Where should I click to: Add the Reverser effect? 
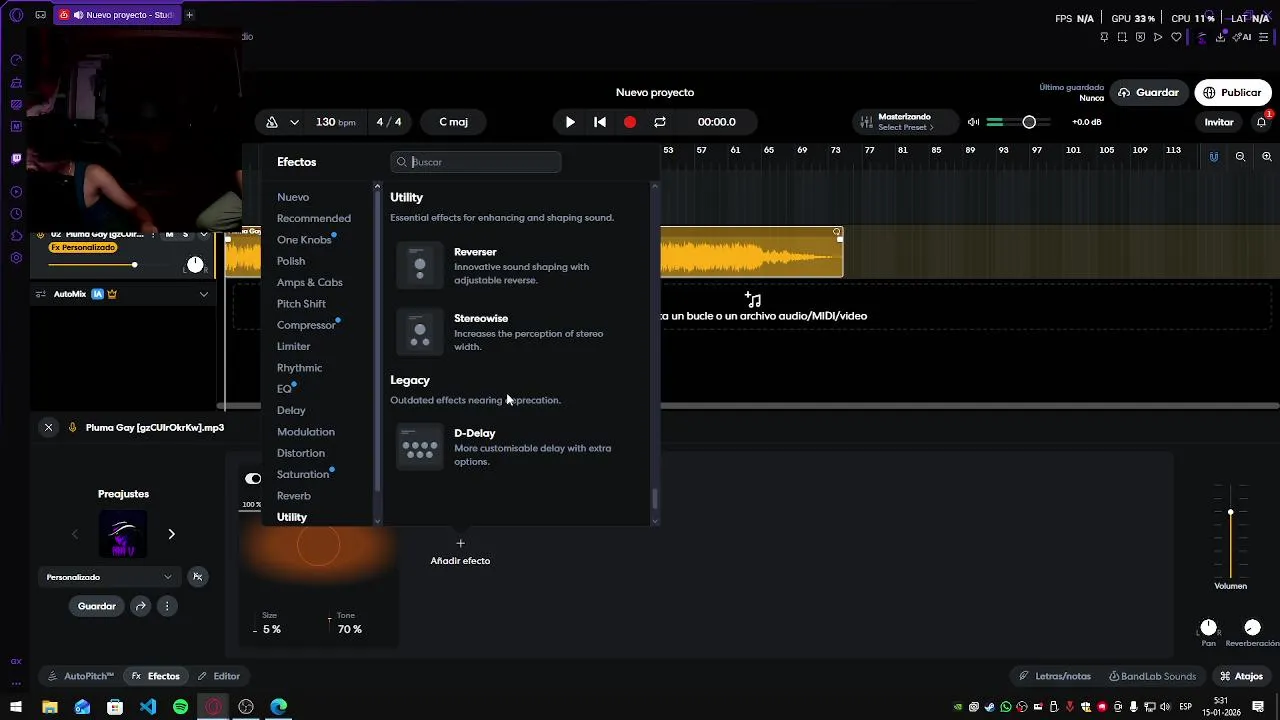tap(515, 266)
